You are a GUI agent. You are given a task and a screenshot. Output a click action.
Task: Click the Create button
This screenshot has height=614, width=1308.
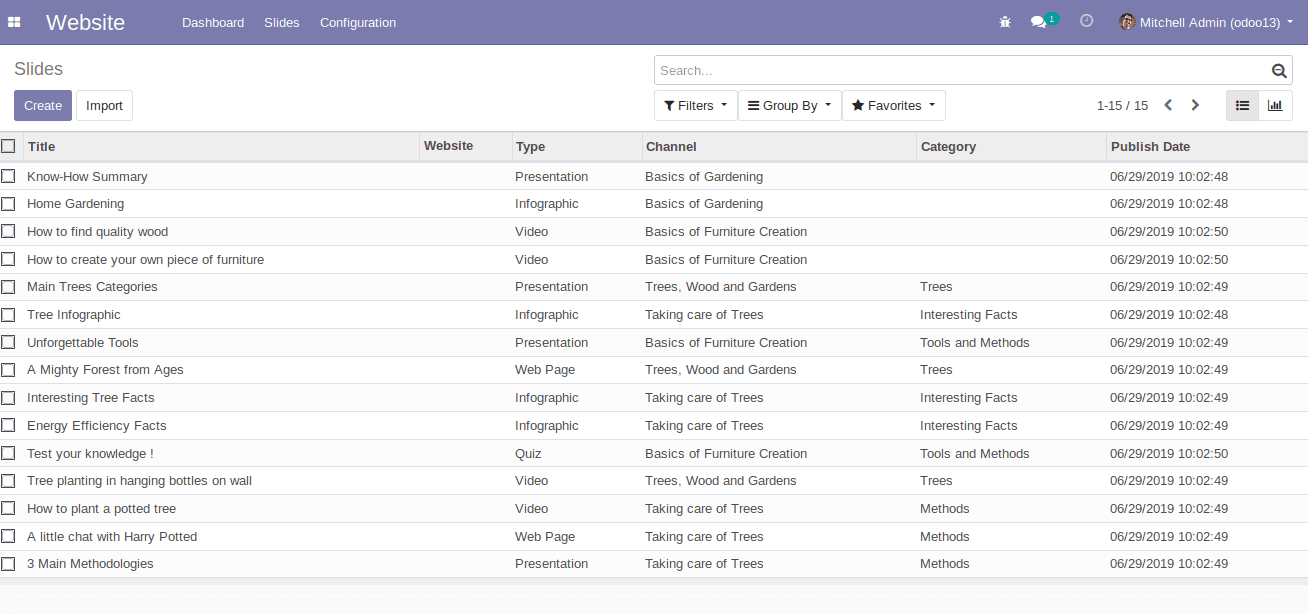coord(43,105)
